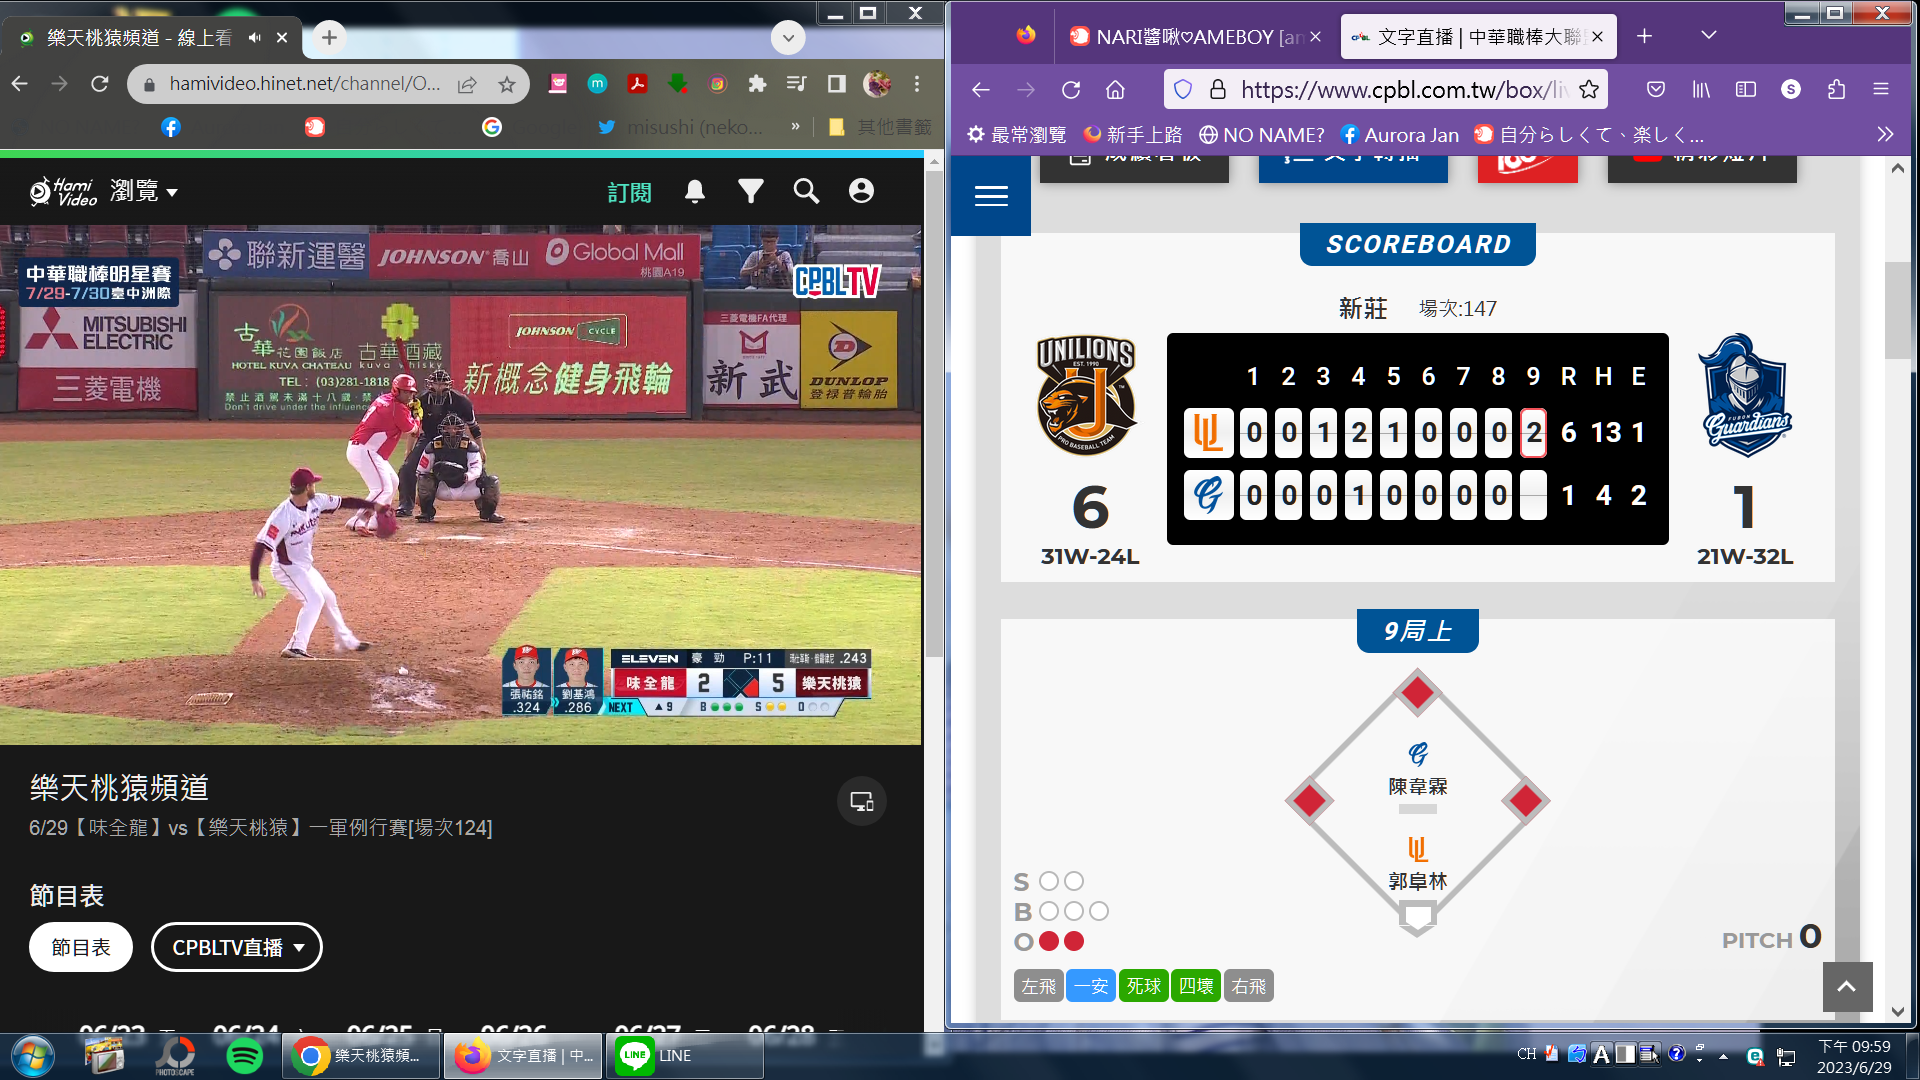This screenshot has width=1920, height=1080.
Task: Select the 一安 play result tag
Action: coord(1091,986)
